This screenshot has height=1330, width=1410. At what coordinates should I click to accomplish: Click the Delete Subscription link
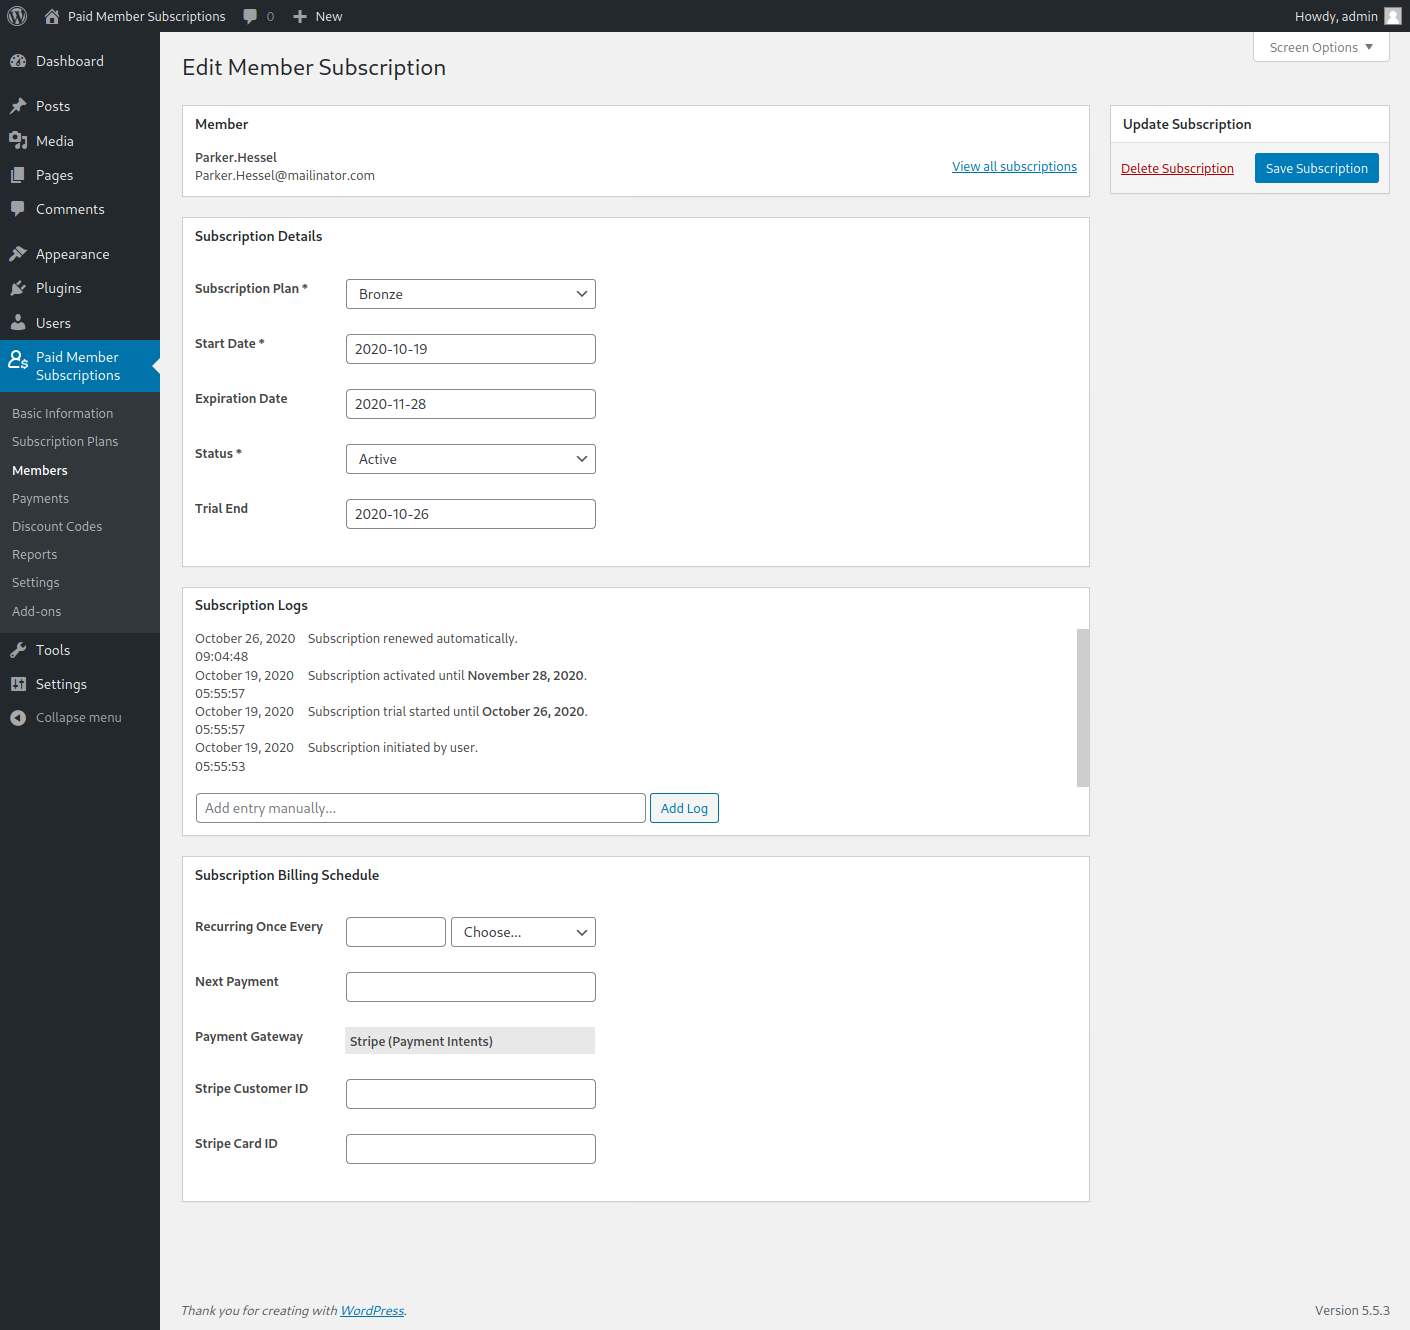click(1177, 168)
